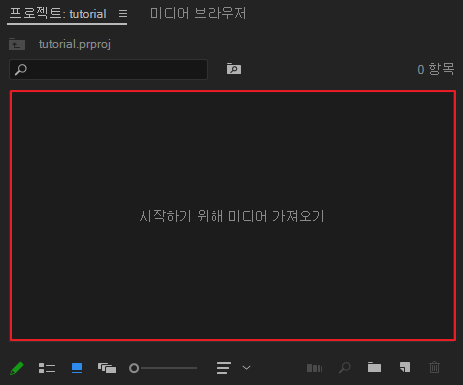Viewport: 463px width, 385px height.
Task: Click the trash Clear icon
Action: point(434,367)
